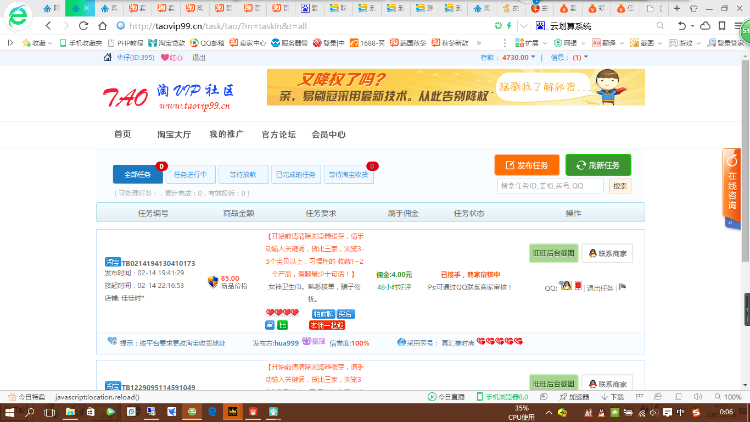This screenshot has height=422, width=750.
Task: Click the 搜索 search button
Action: pos(620,186)
